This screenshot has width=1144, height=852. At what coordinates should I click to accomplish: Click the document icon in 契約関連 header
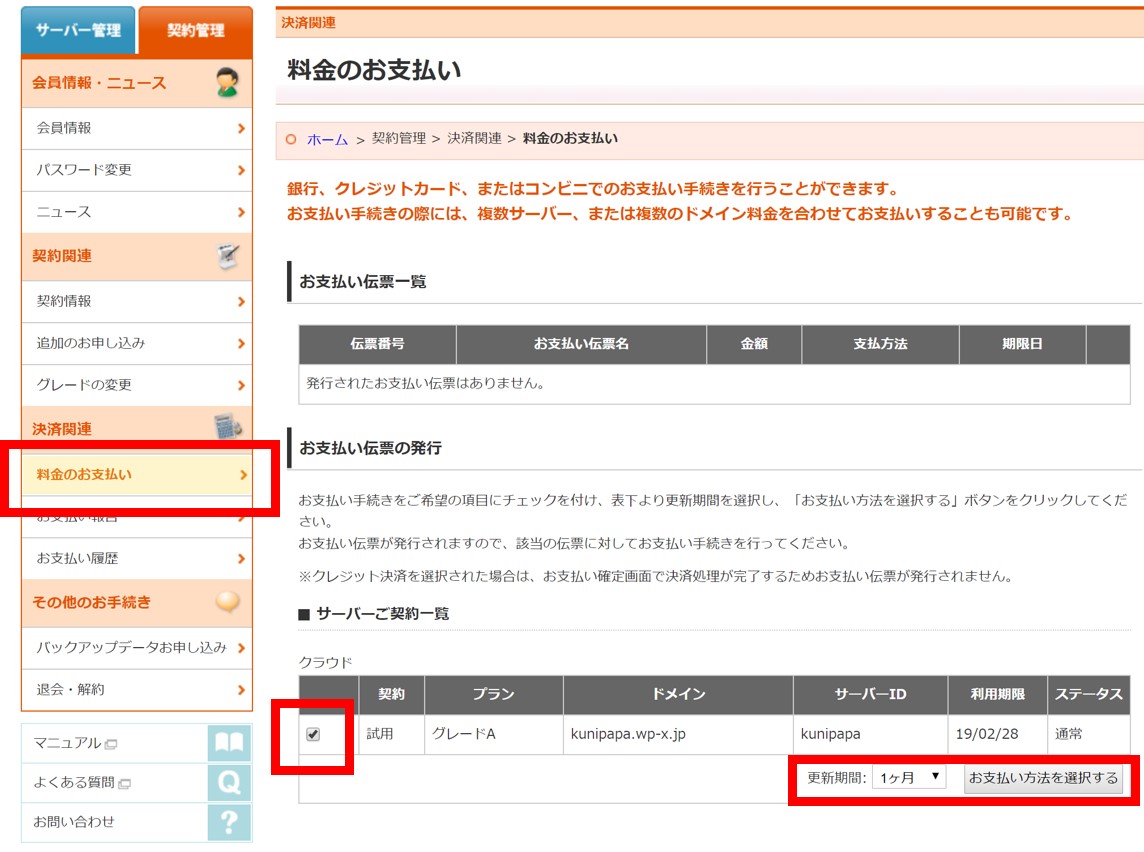[x=228, y=256]
